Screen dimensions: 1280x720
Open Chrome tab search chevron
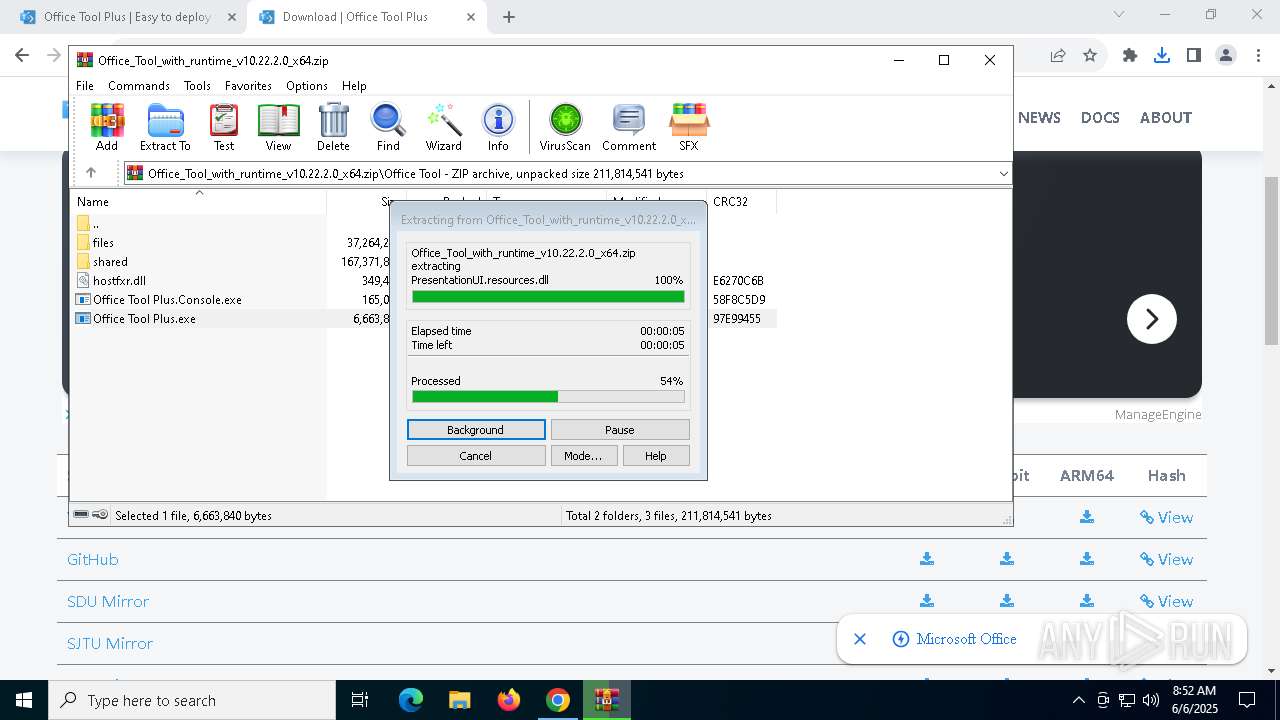(x=1119, y=15)
